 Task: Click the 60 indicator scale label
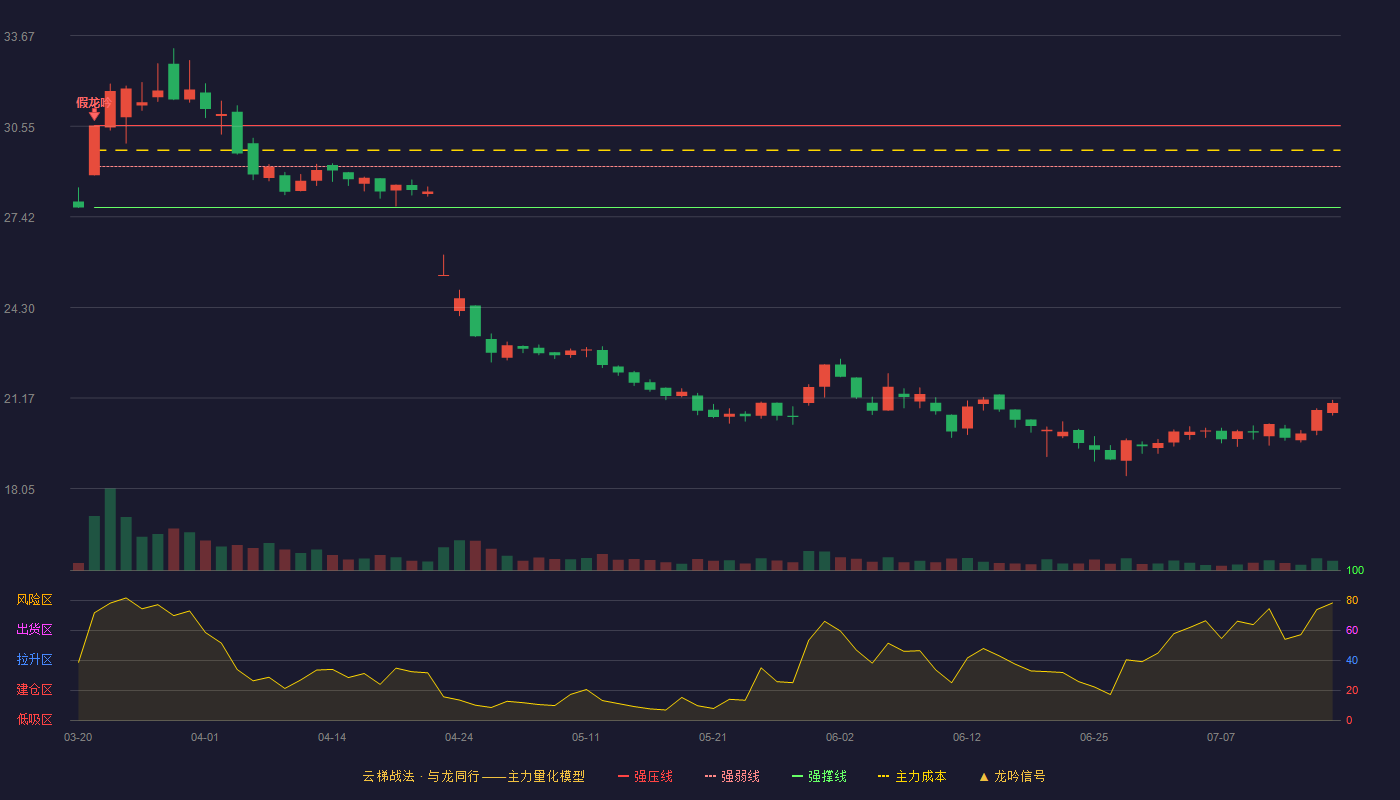tap(1352, 630)
